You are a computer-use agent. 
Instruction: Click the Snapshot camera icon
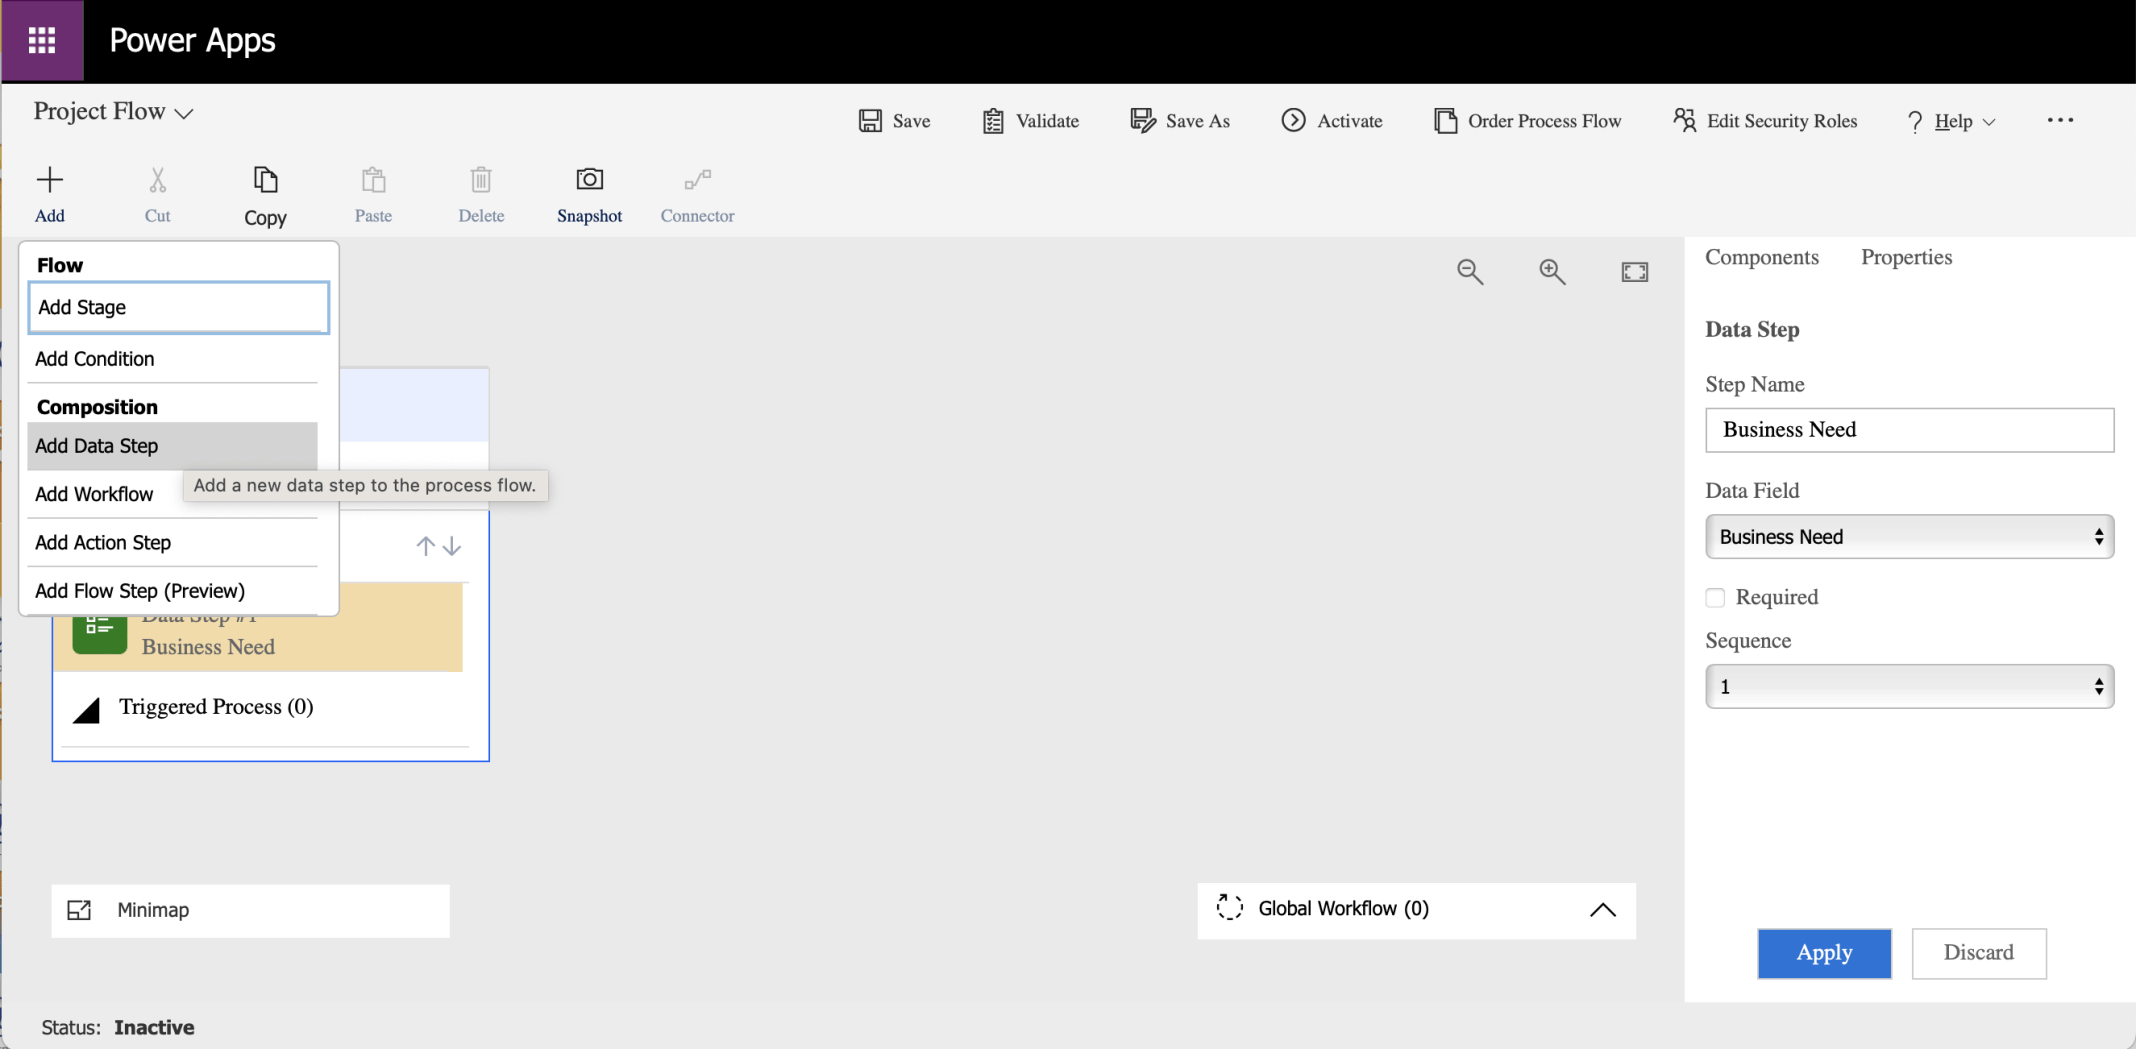tap(589, 180)
